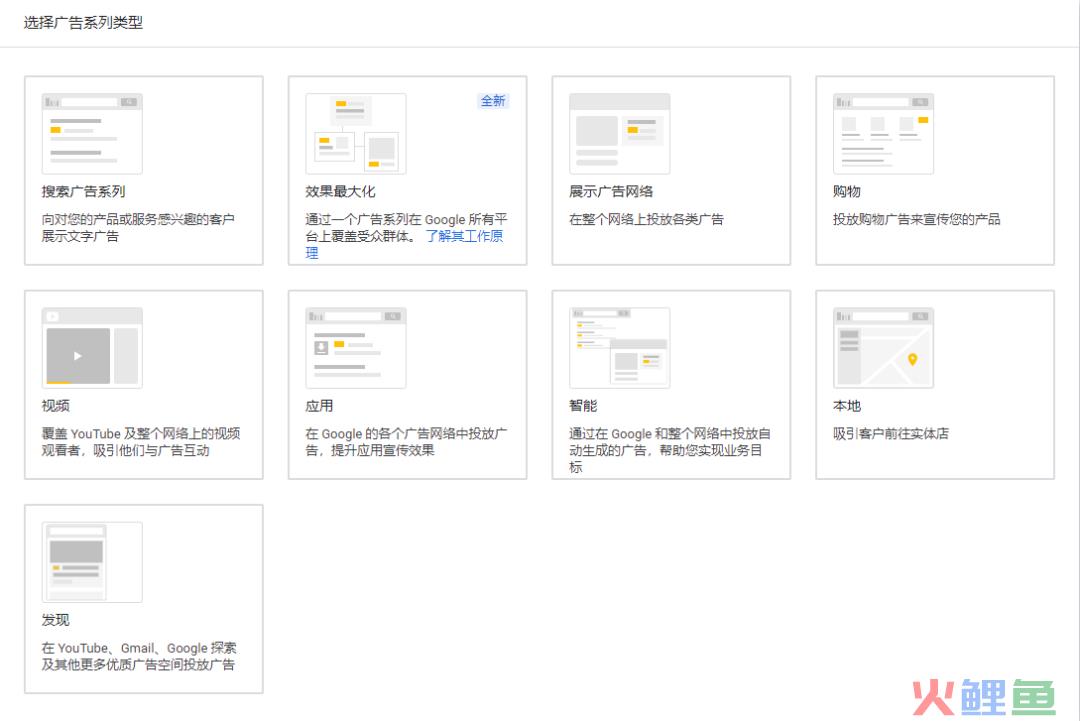This screenshot has width=1080, height=721.
Task: Select the 发现 illustration icon
Action: (92, 562)
